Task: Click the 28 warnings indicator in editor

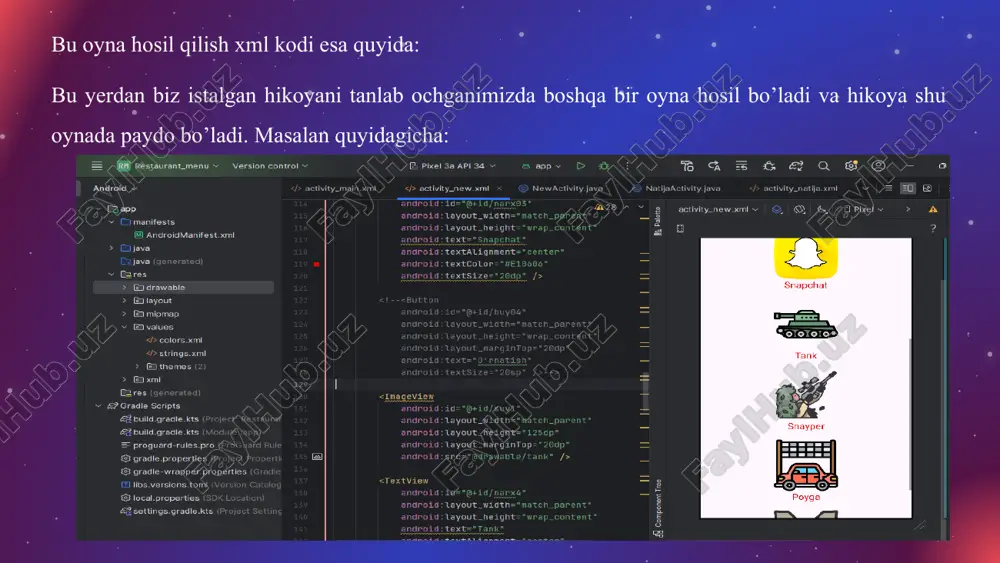Action: [x=607, y=207]
